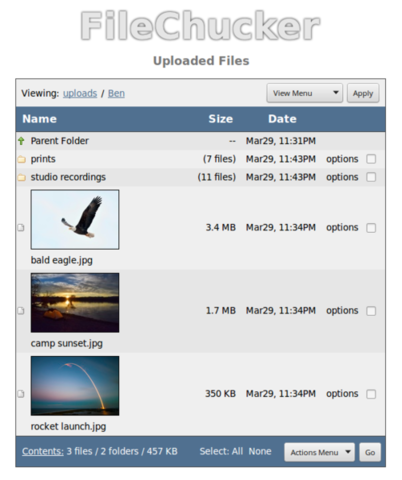Click the Go button next to Actions Menu
The width and height of the screenshot is (402, 480).
(x=370, y=452)
